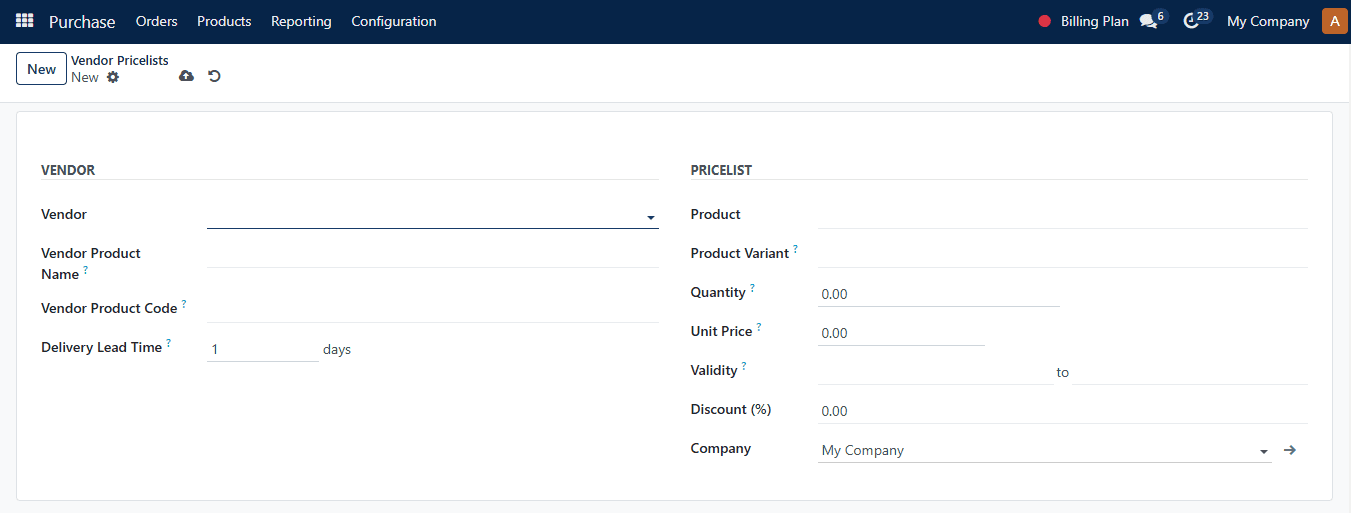This screenshot has height=513, width=1351.
Task: Open the apps grid menu icon
Action: pyautogui.click(x=25, y=21)
